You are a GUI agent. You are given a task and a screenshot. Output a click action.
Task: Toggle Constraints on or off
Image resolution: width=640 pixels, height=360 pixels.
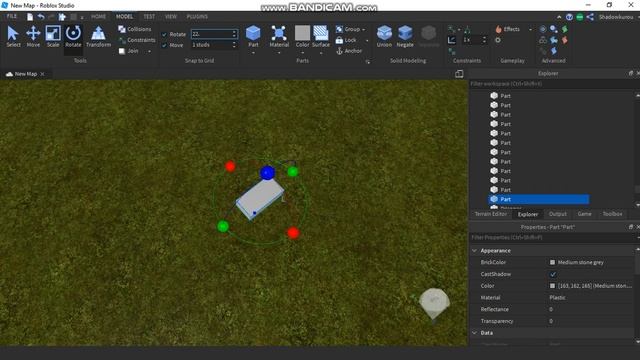coord(137,40)
